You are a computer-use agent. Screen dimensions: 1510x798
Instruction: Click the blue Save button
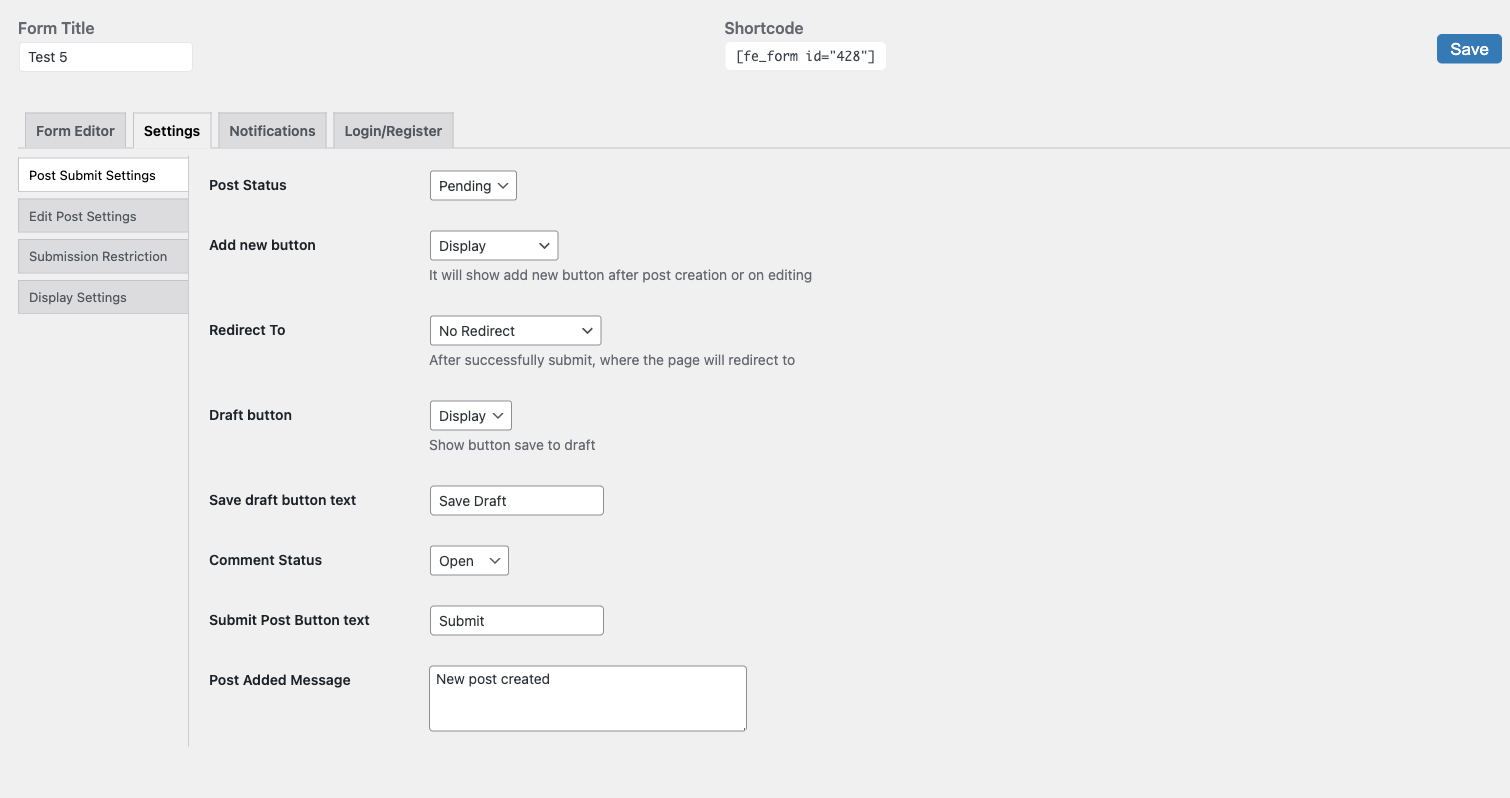(x=1468, y=49)
